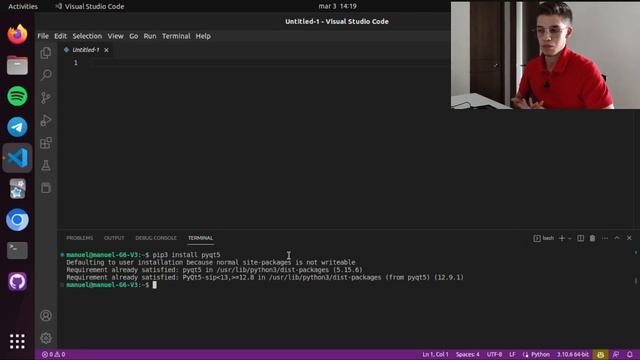Show Applications grid in dock
This screenshot has height=360, width=640.
pyautogui.click(x=17, y=341)
